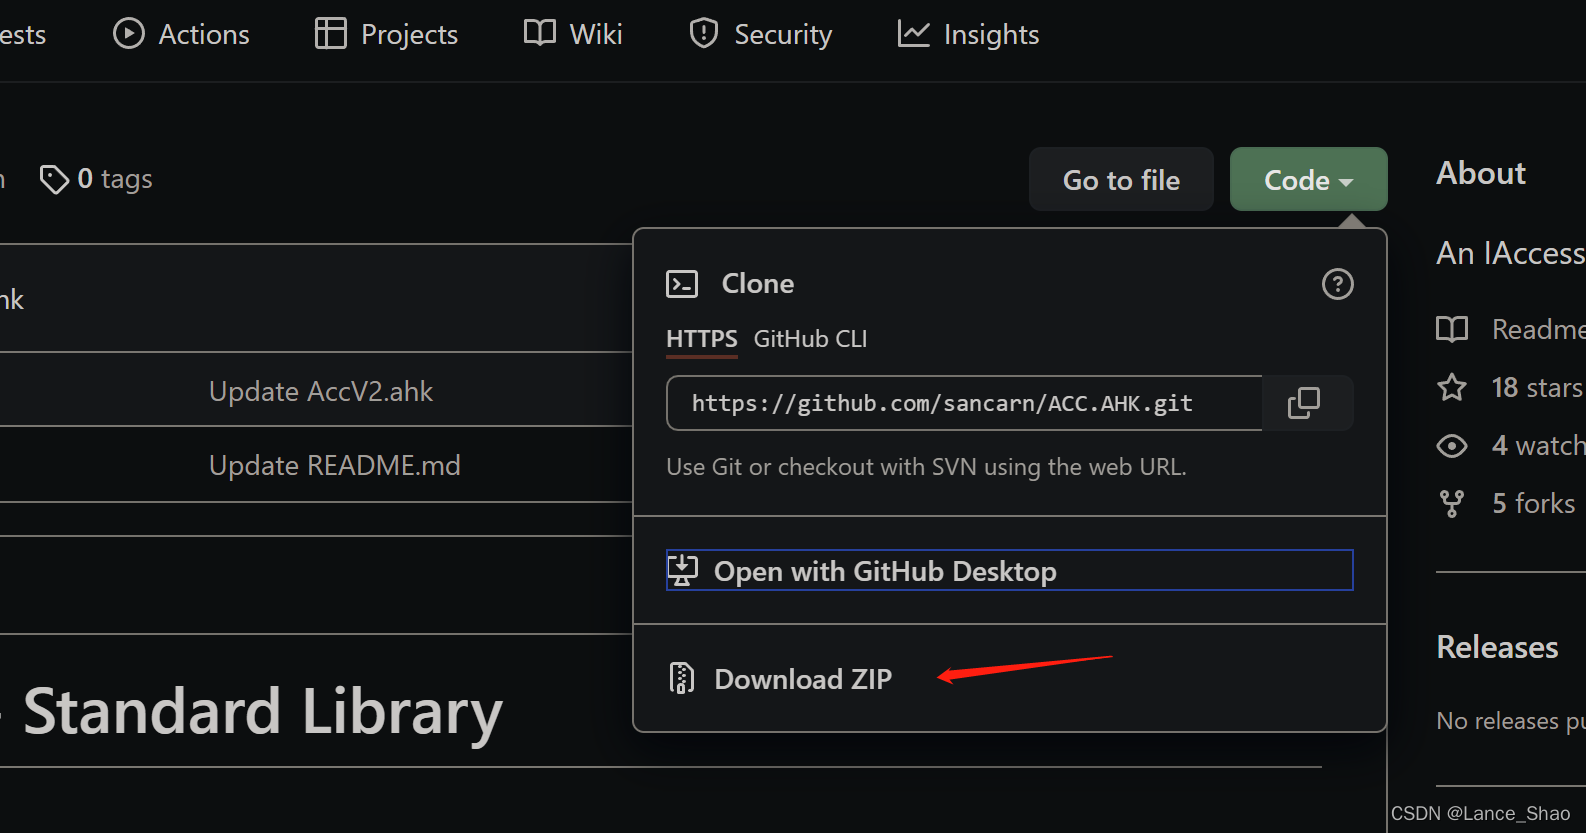Click the clone URL text field
This screenshot has height=833, width=1586.
[x=964, y=403]
